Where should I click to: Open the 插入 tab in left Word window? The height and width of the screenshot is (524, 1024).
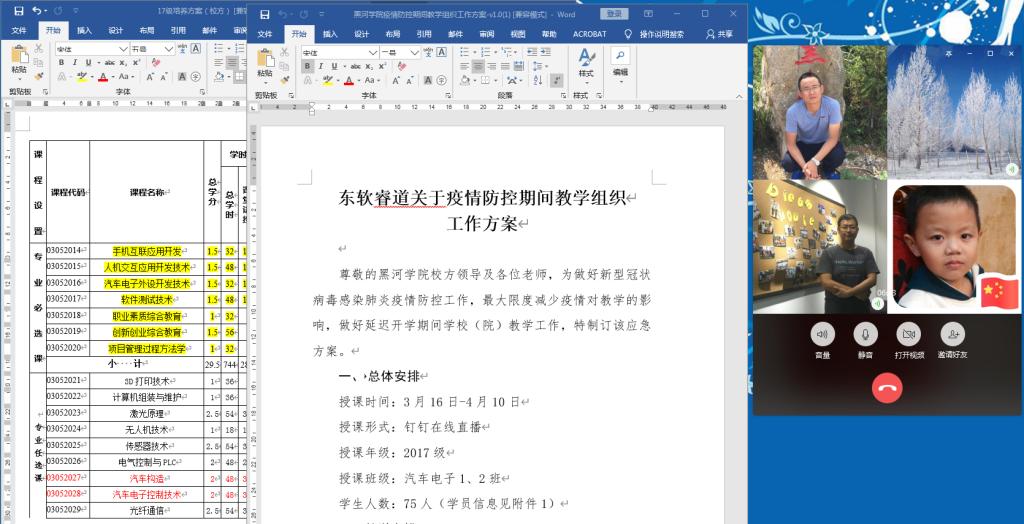coord(84,30)
